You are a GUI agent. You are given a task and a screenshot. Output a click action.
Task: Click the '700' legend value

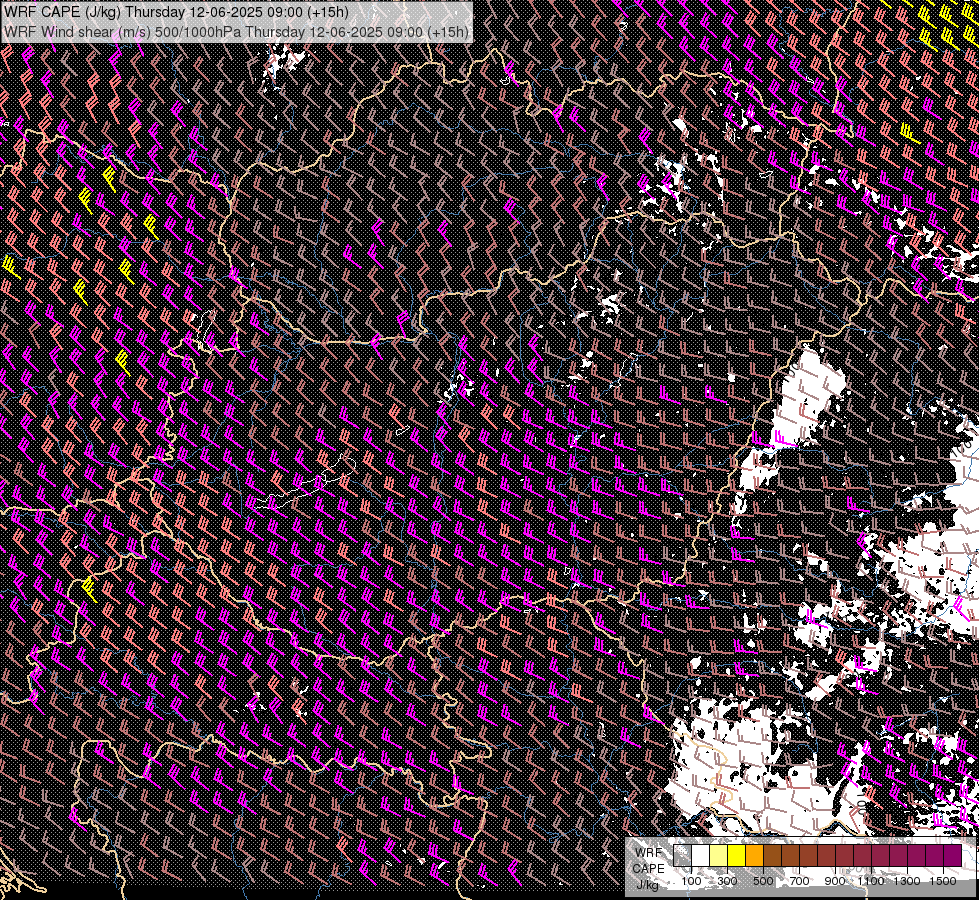tap(799, 881)
